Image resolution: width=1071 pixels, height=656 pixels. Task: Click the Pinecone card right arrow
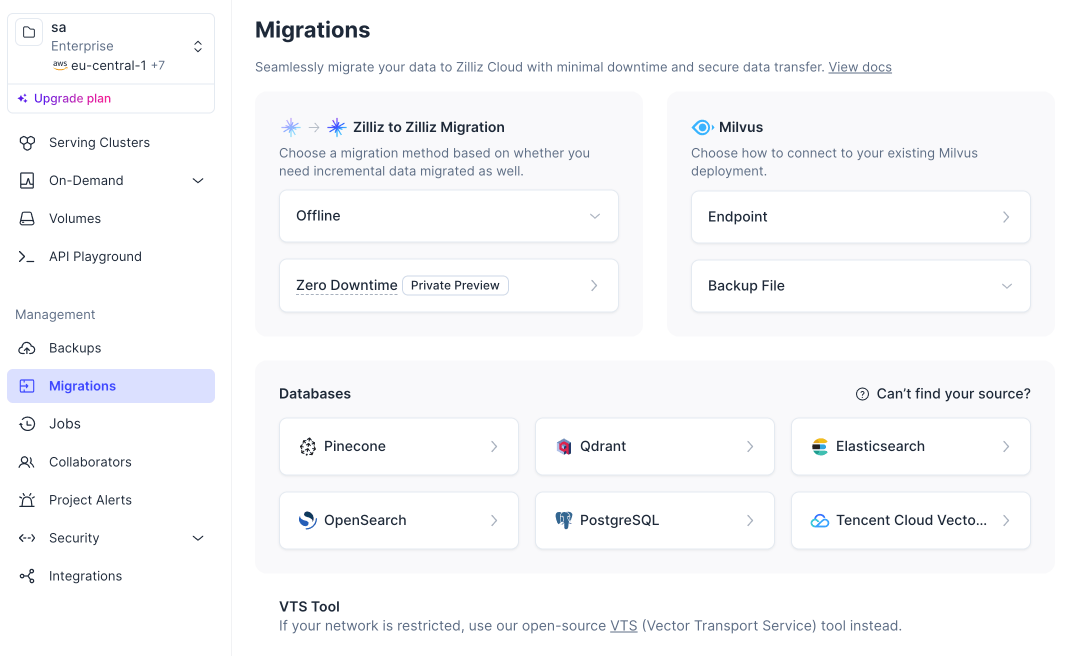[494, 446]
